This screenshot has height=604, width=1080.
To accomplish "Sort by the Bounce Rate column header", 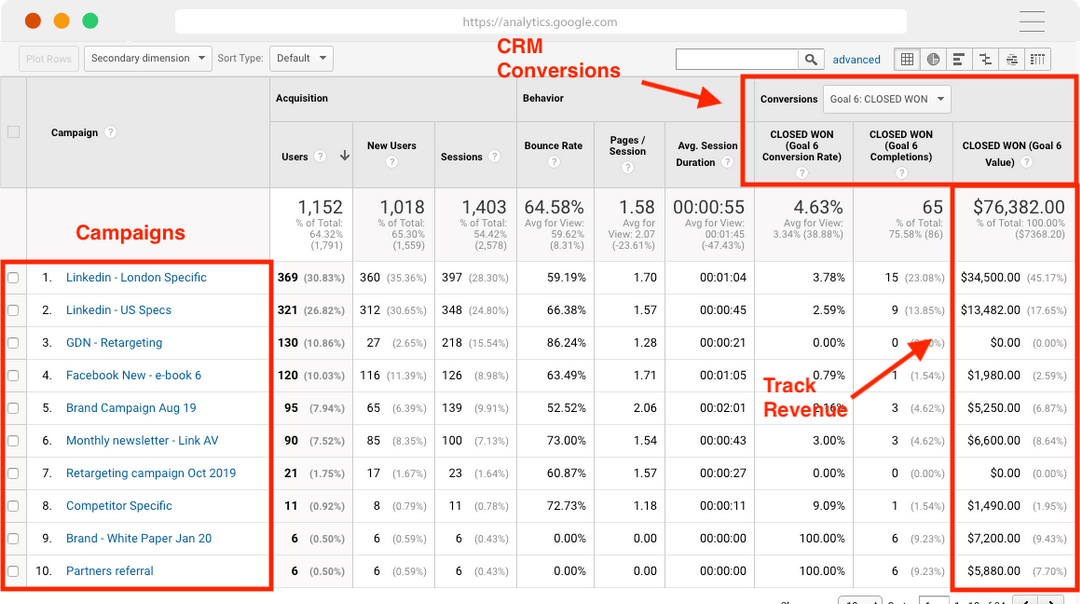I will point(553,146).
